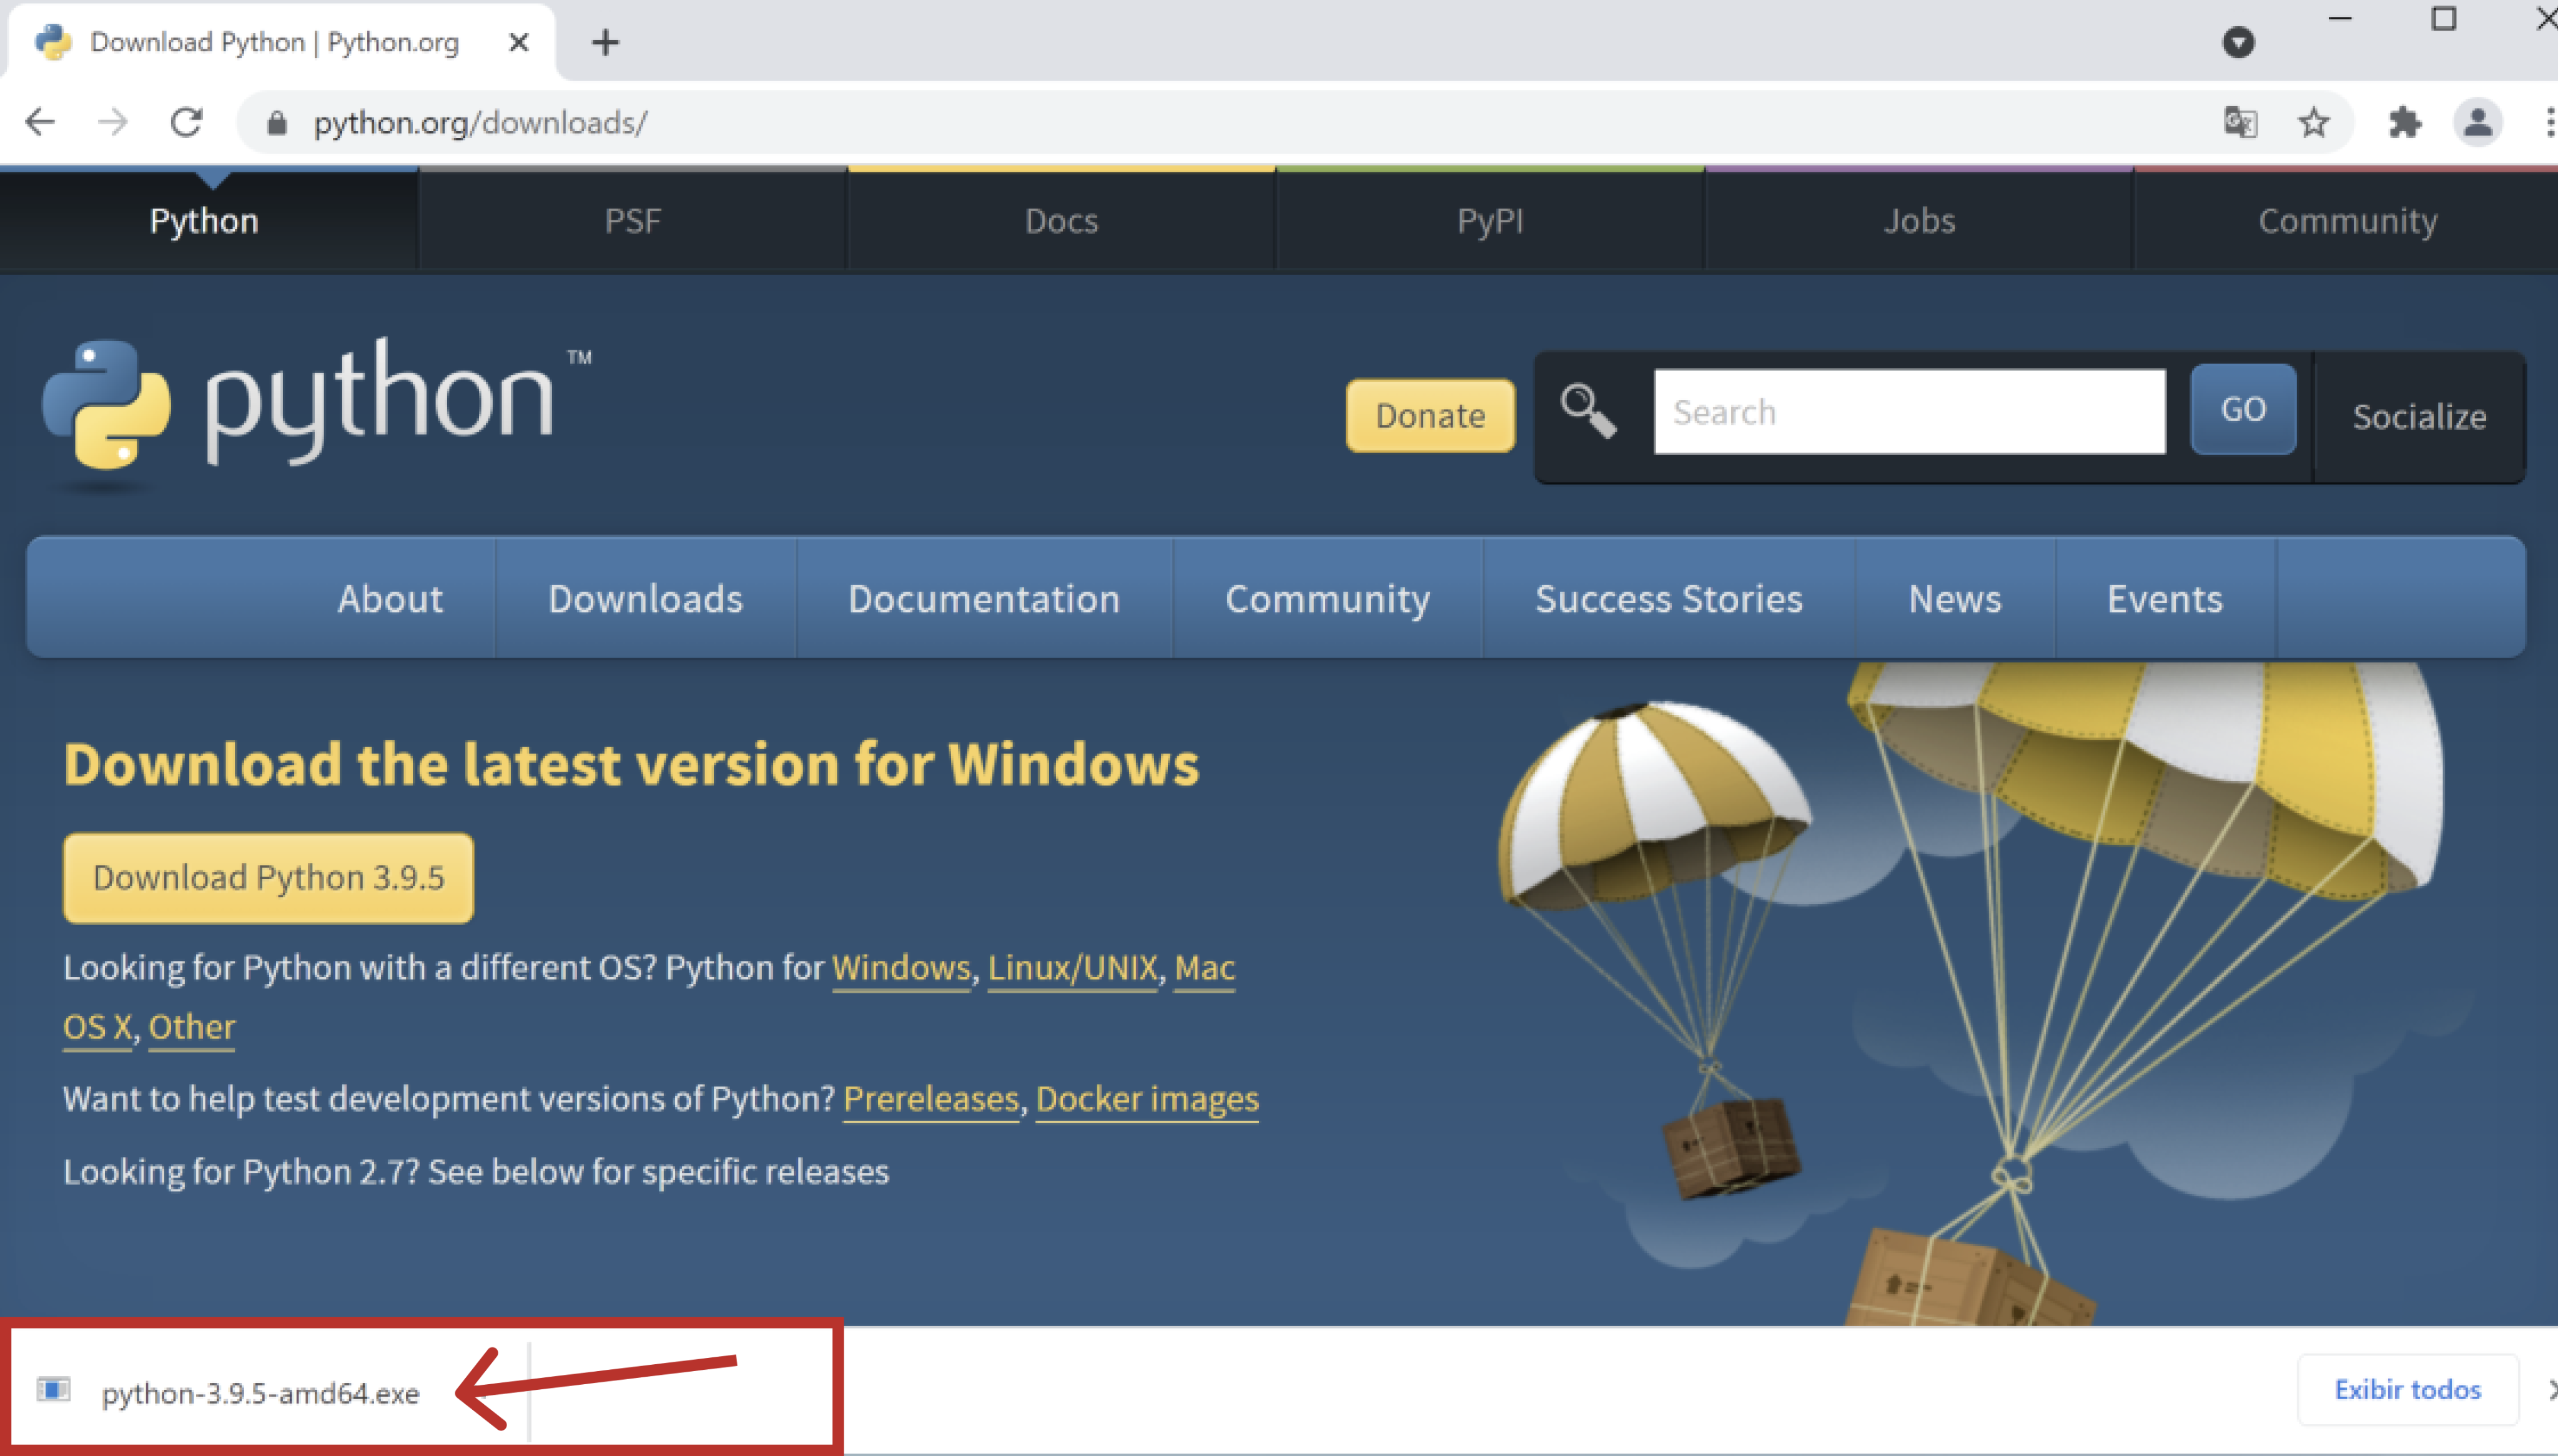2558x1456 pixels.
Task: Open the Community menu in blue navbar
Action: click(x=1327, y=598)
